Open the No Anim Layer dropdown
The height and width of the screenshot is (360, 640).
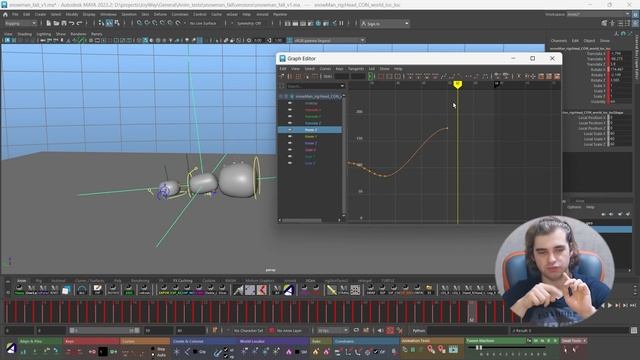click(289, 330)
